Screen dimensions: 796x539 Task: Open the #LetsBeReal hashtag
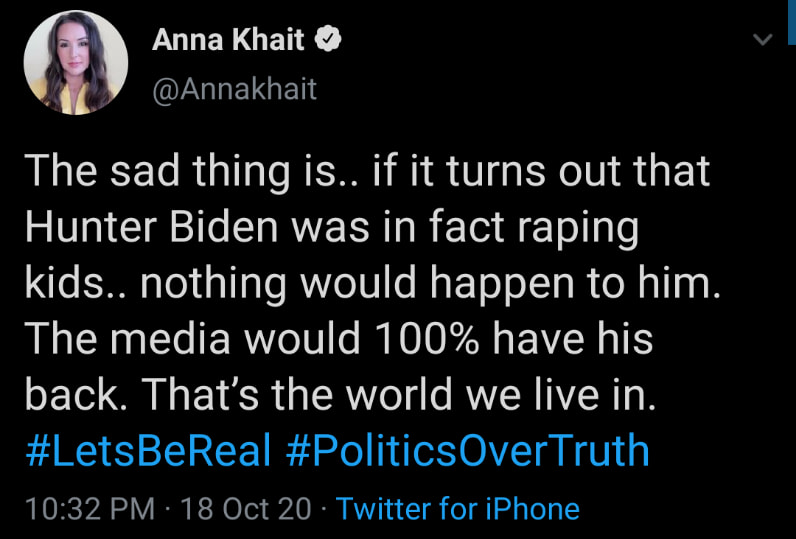(148, 451)
